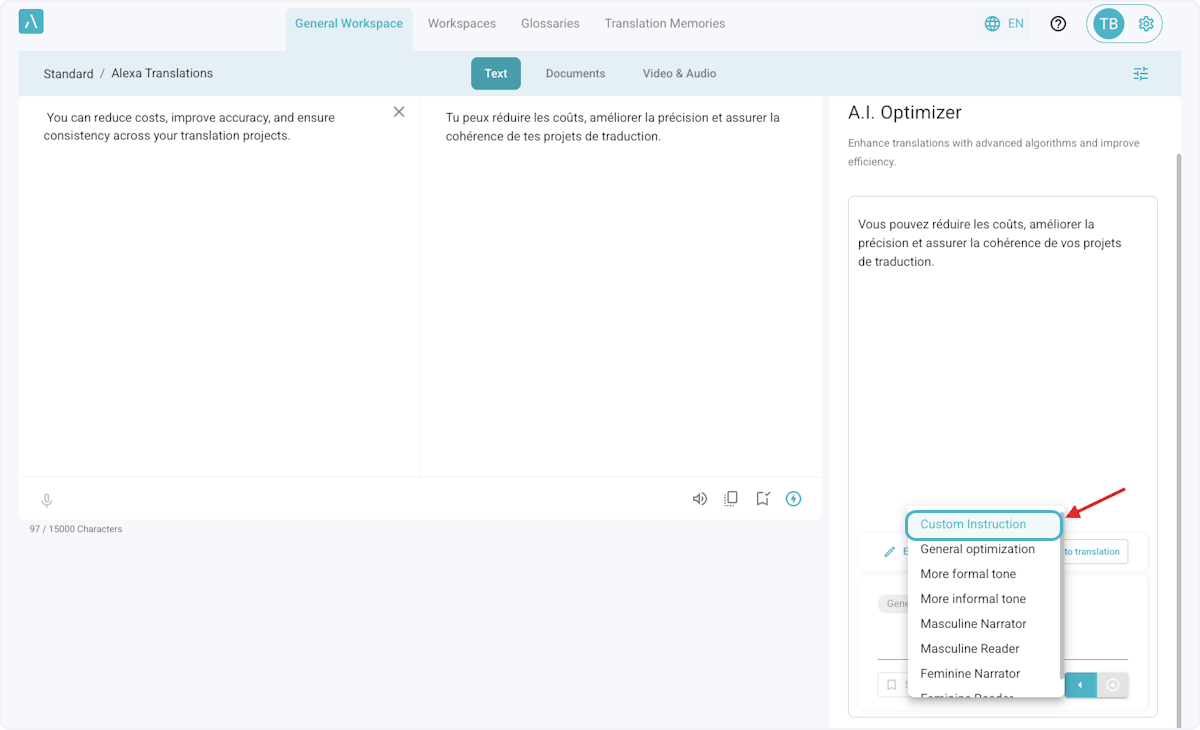Open the help question mark icon

1058,24
